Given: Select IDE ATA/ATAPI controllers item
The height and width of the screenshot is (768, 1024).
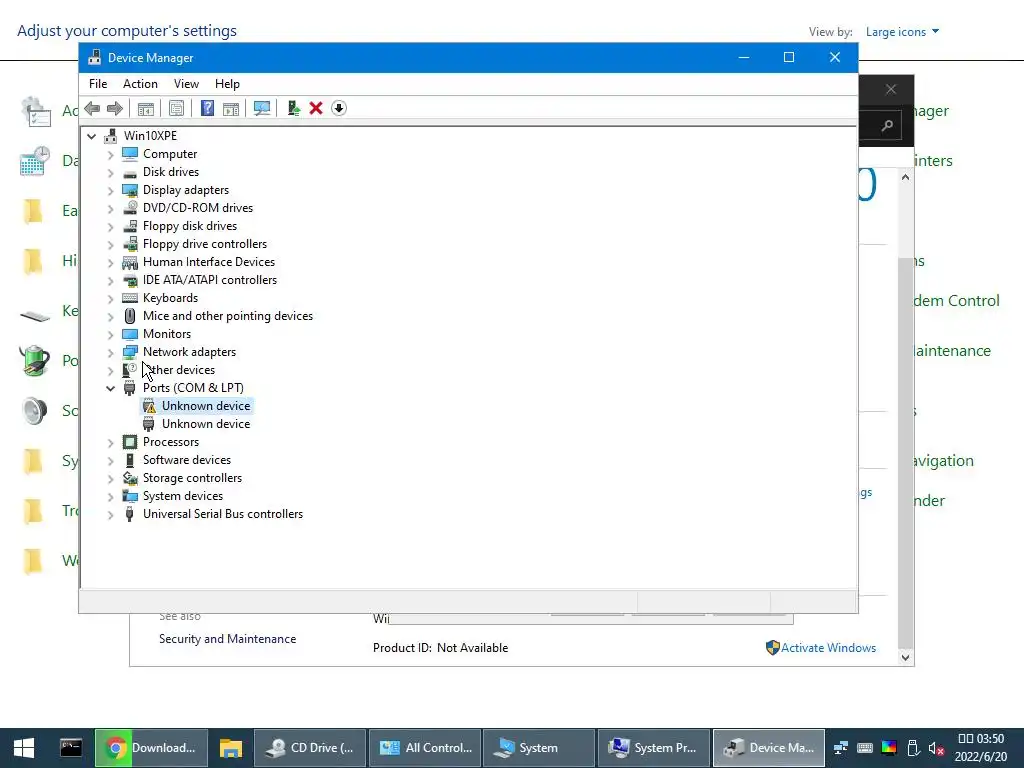Looking at the screenshot, I should (x=210, y=280).
